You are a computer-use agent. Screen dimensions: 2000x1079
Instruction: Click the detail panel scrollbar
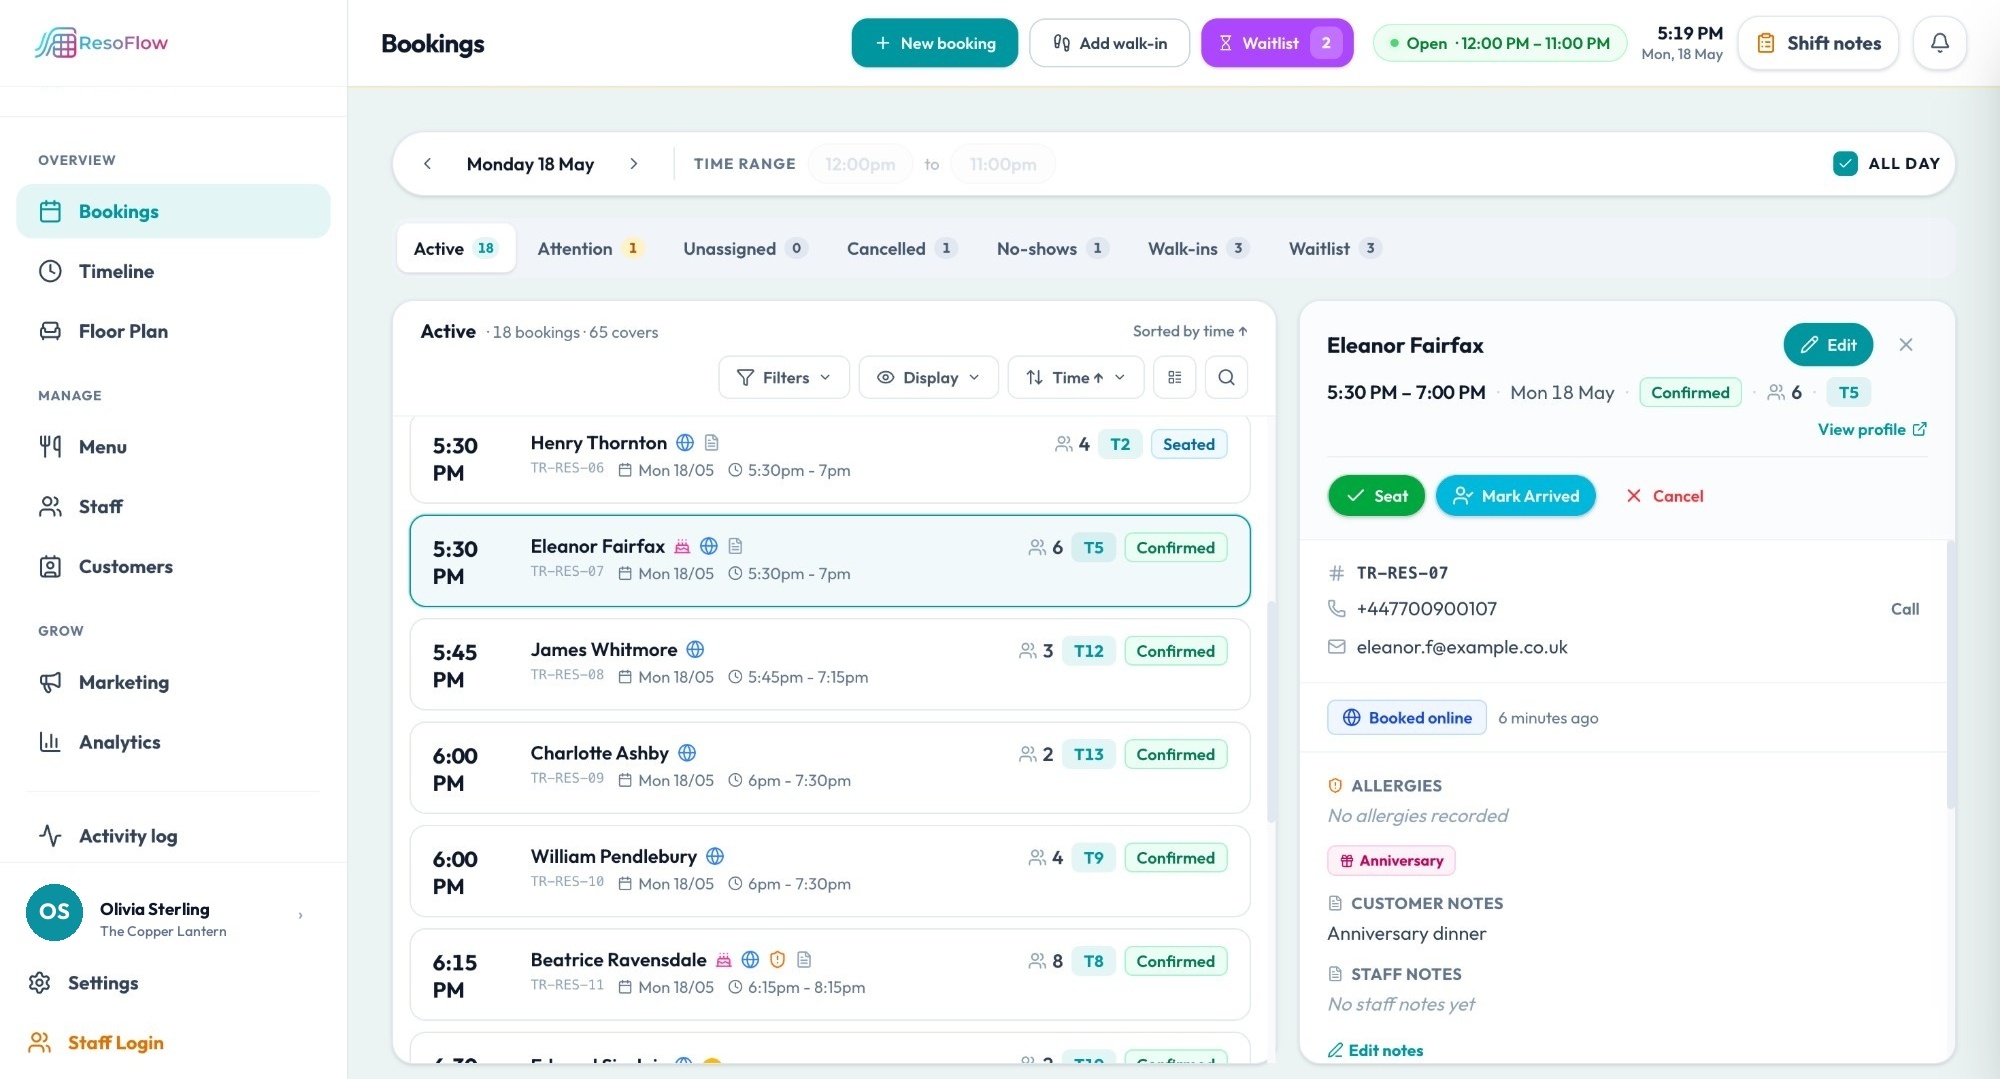pos(1950,674)
